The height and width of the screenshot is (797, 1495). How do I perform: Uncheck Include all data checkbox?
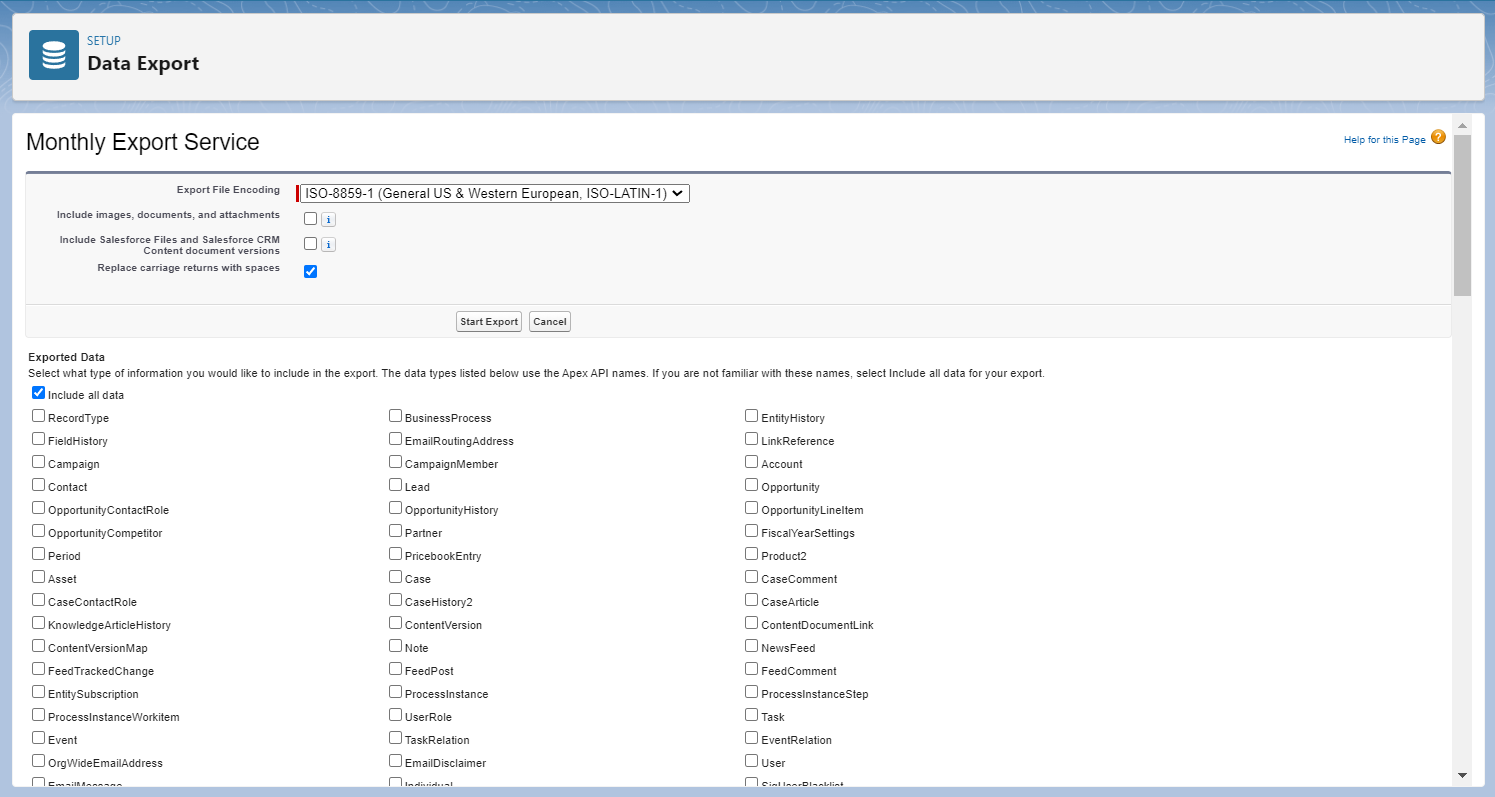38,393
